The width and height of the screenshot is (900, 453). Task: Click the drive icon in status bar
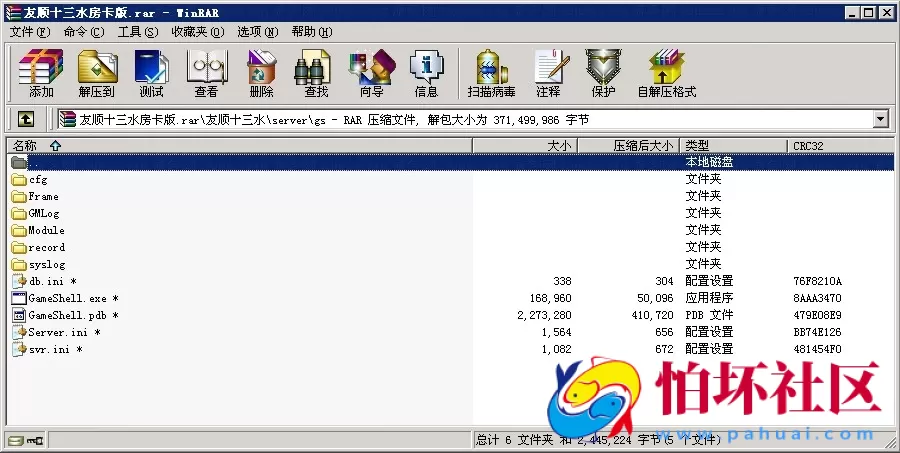(14, 439)
